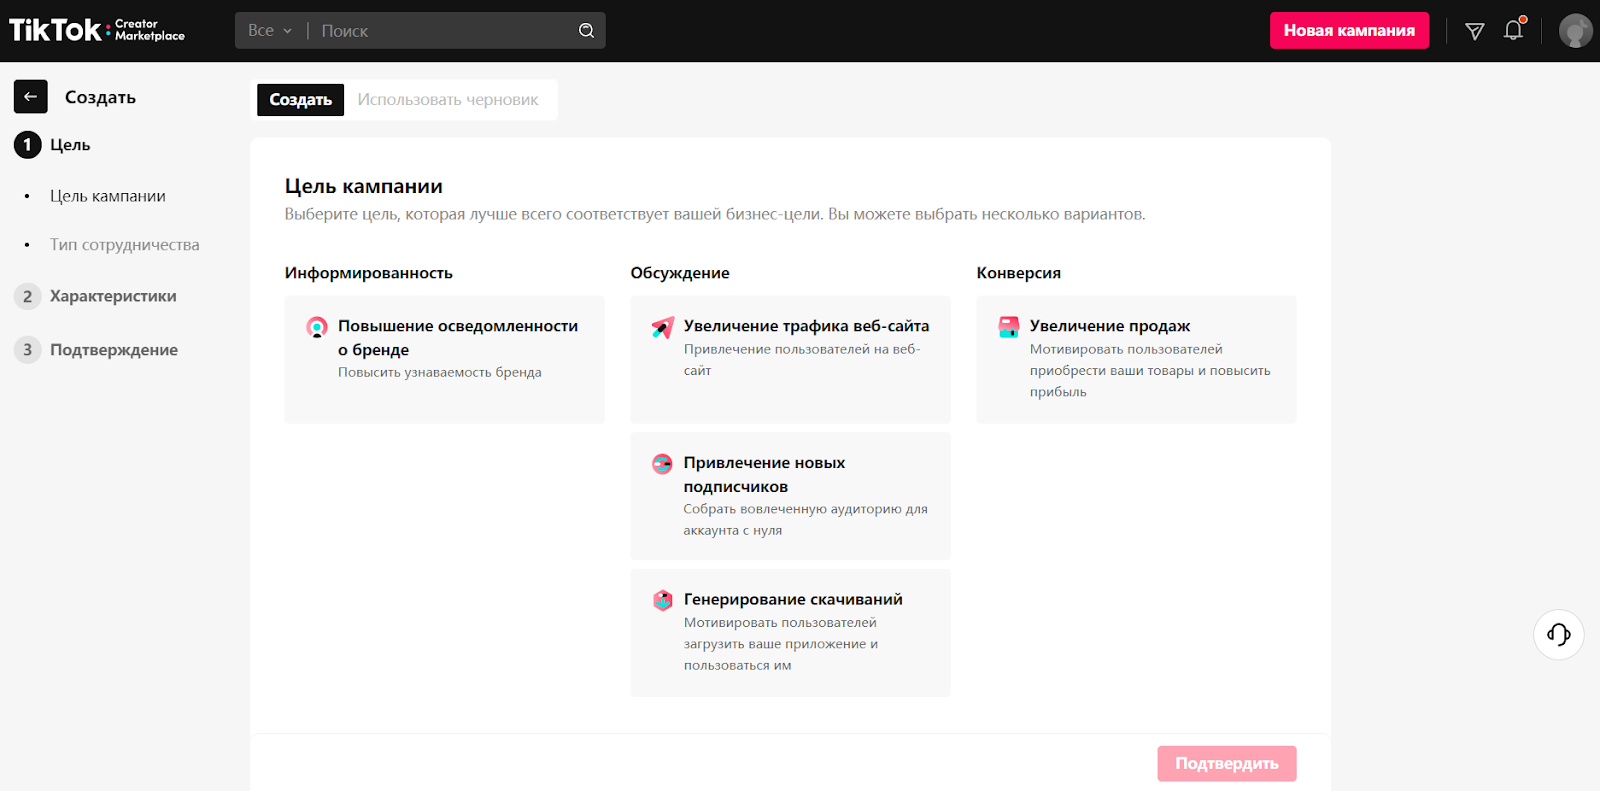Click the back arrow next to Создать
This screenshot has height=791, width=1600.
(30, 97)
